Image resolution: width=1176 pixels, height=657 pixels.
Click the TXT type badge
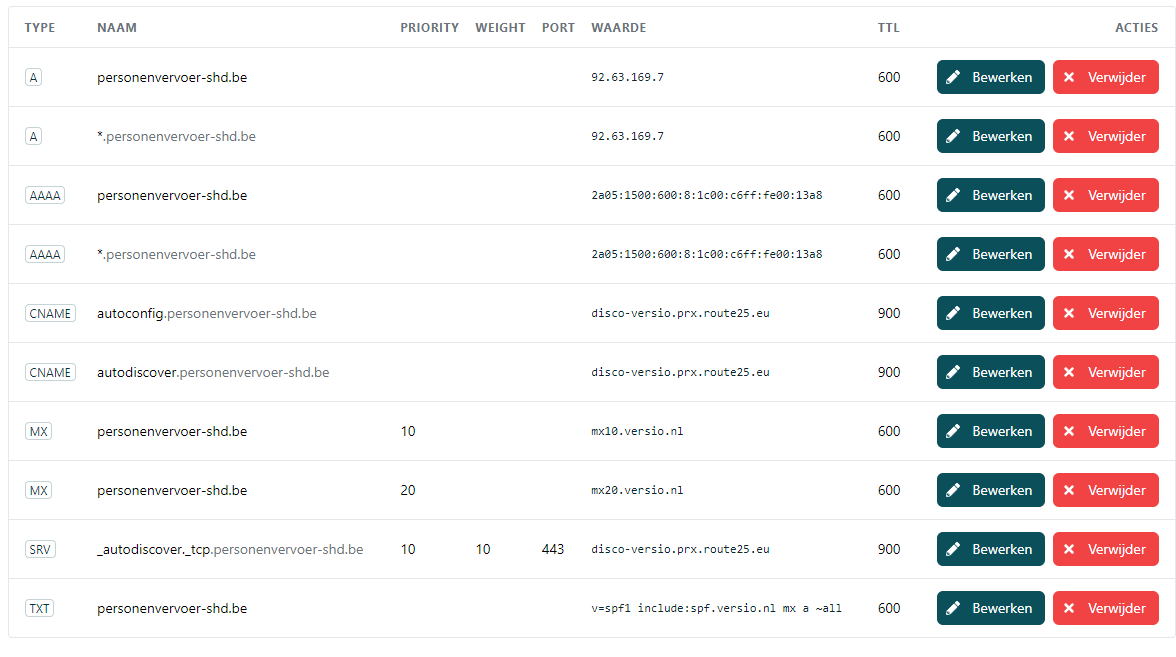pos(38,608)
